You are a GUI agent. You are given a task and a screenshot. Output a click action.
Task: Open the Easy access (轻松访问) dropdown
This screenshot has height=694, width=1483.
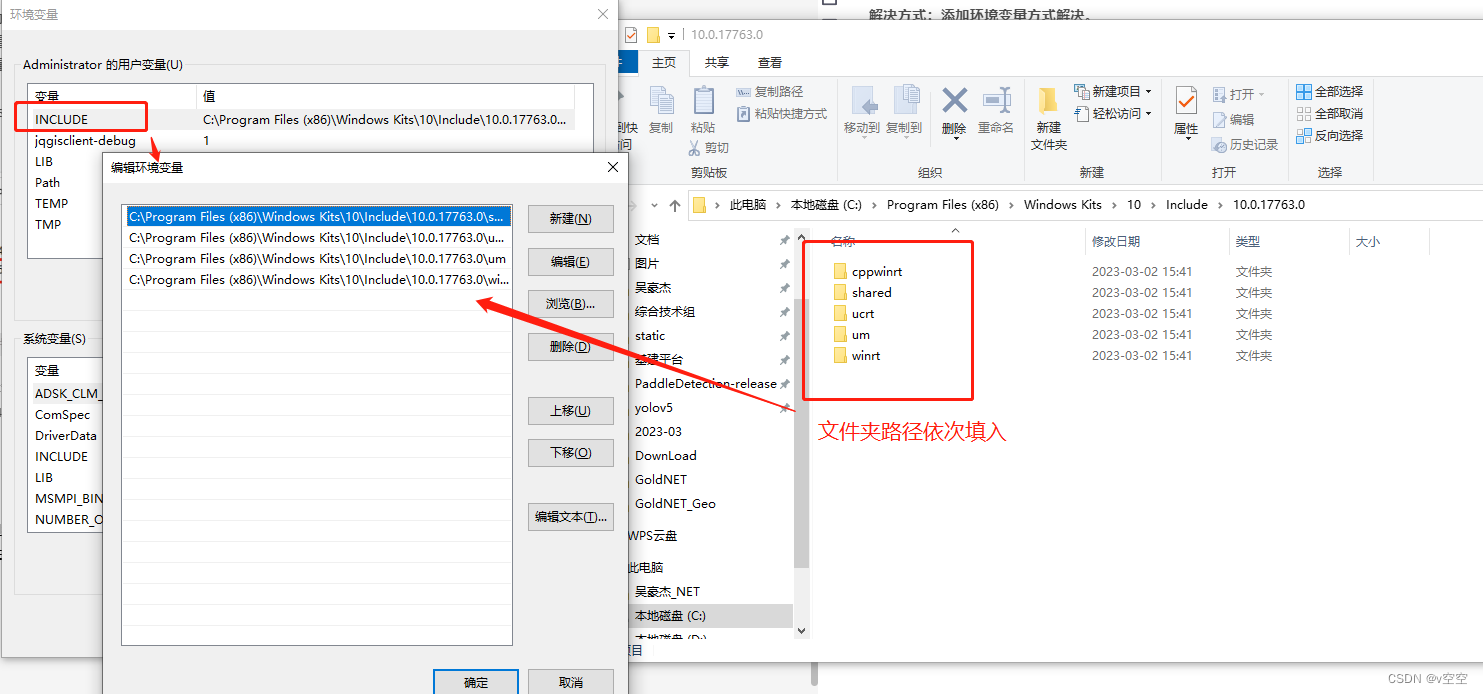pyautogui.click(x=1113, y=114)
